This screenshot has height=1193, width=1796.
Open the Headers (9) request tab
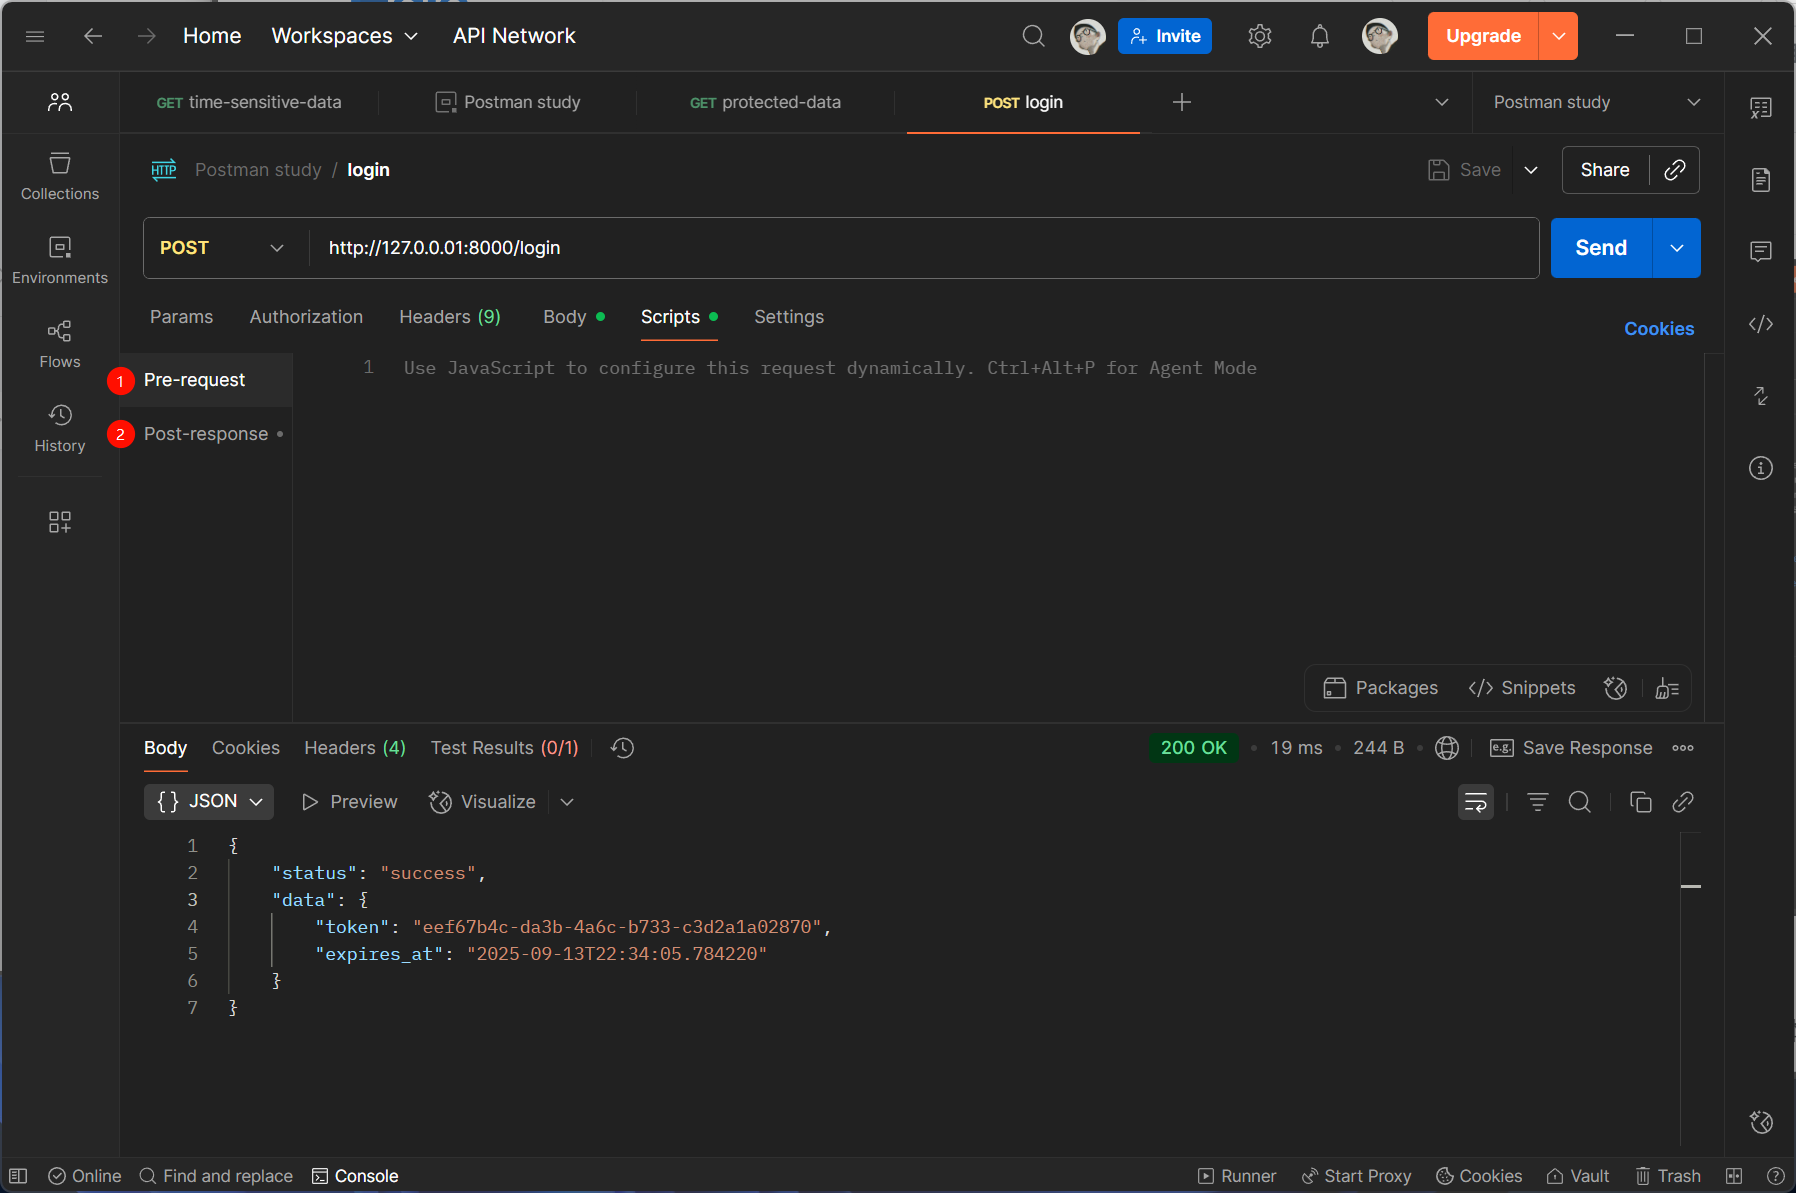(x=450, y=317)
